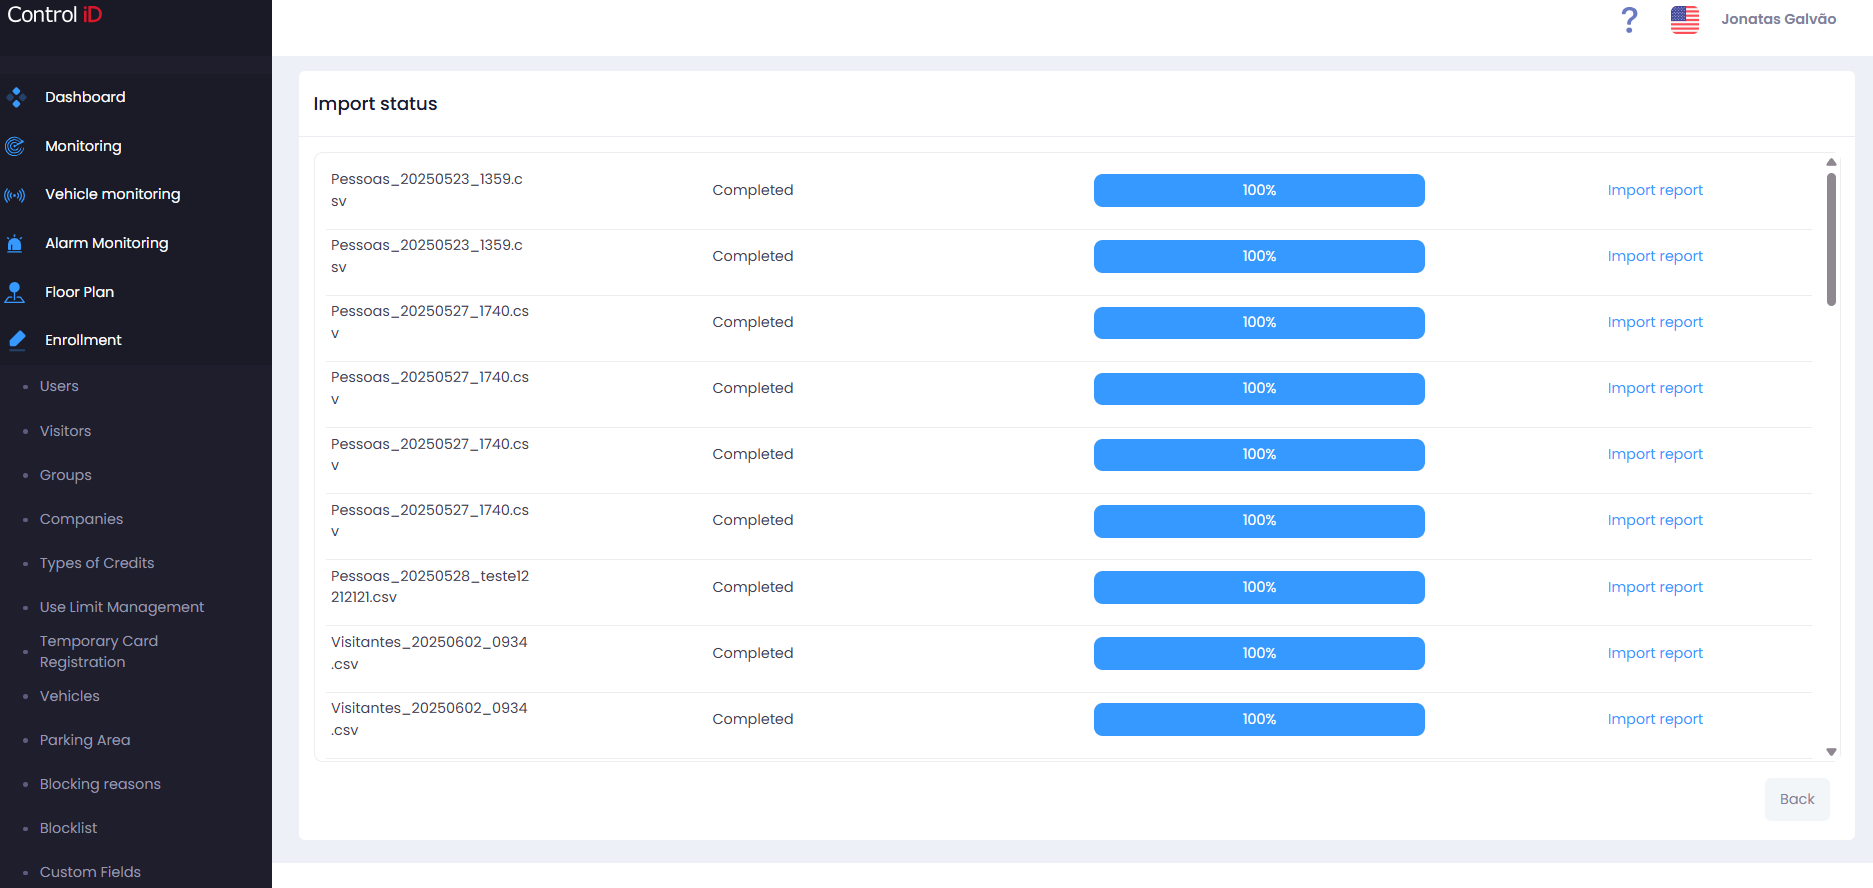Go to Visitors in the sidebar

point(65,431)
